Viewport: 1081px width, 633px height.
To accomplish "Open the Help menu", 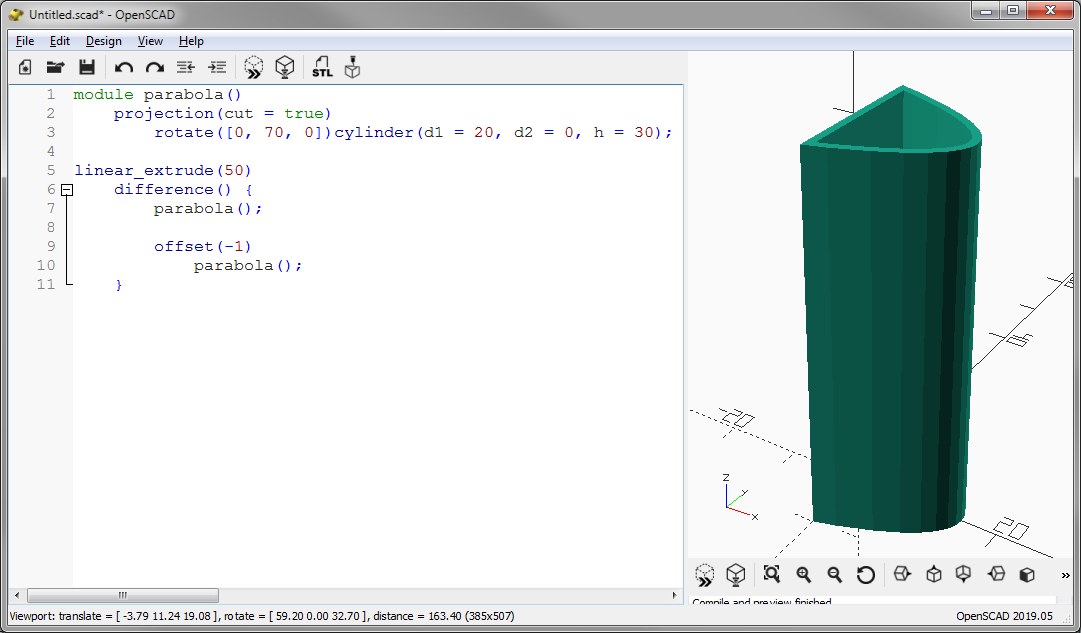I will (x=191, y=41).
